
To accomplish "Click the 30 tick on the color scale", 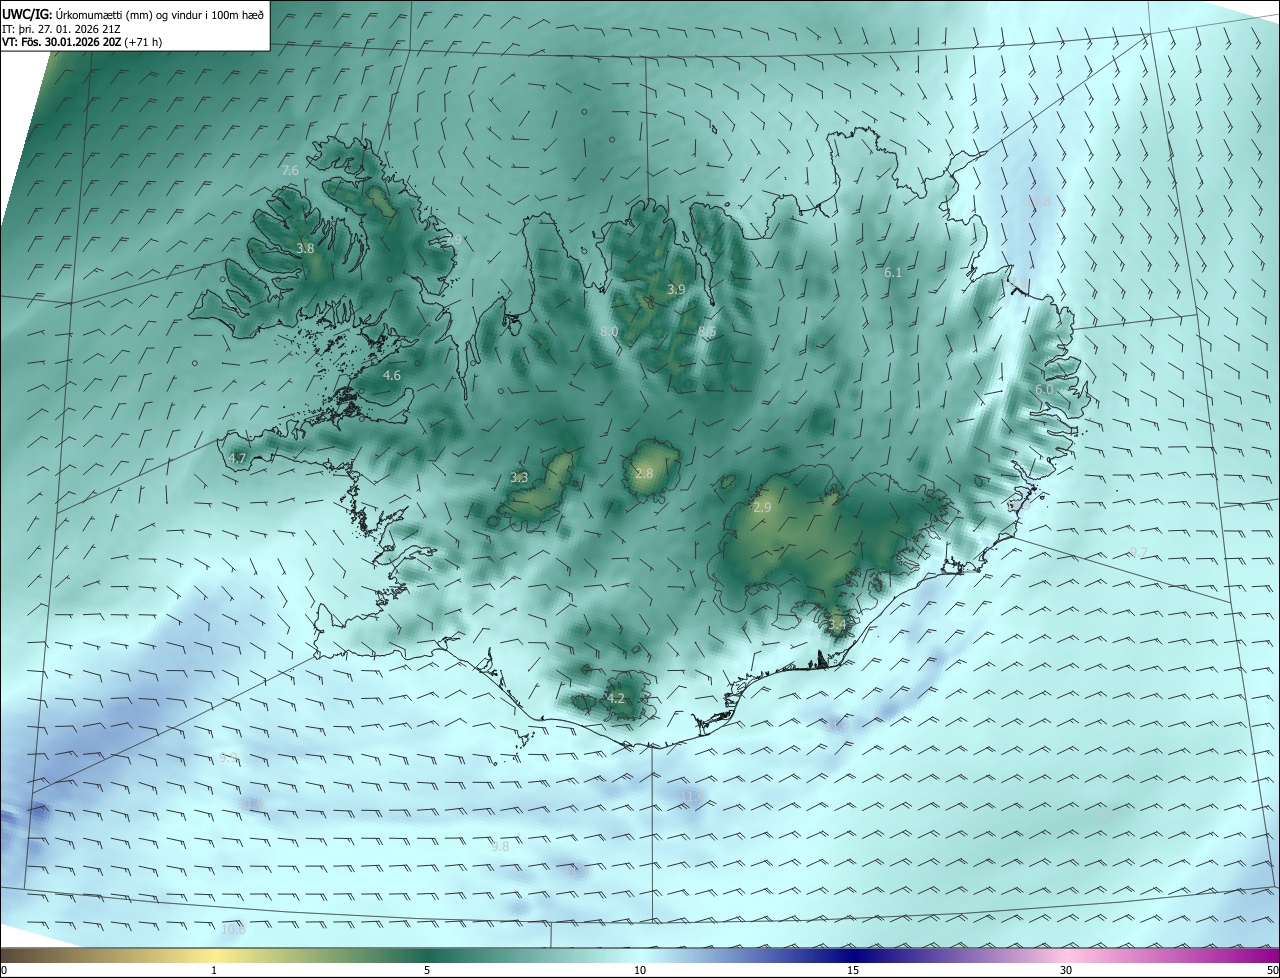I will [1066, 970].
